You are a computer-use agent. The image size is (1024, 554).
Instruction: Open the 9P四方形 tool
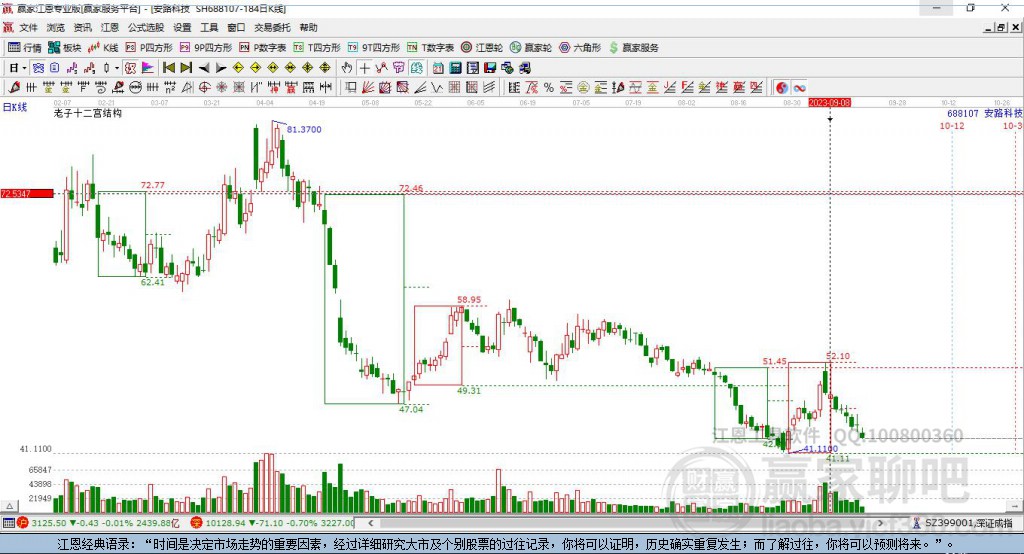[x=206, y=48]
